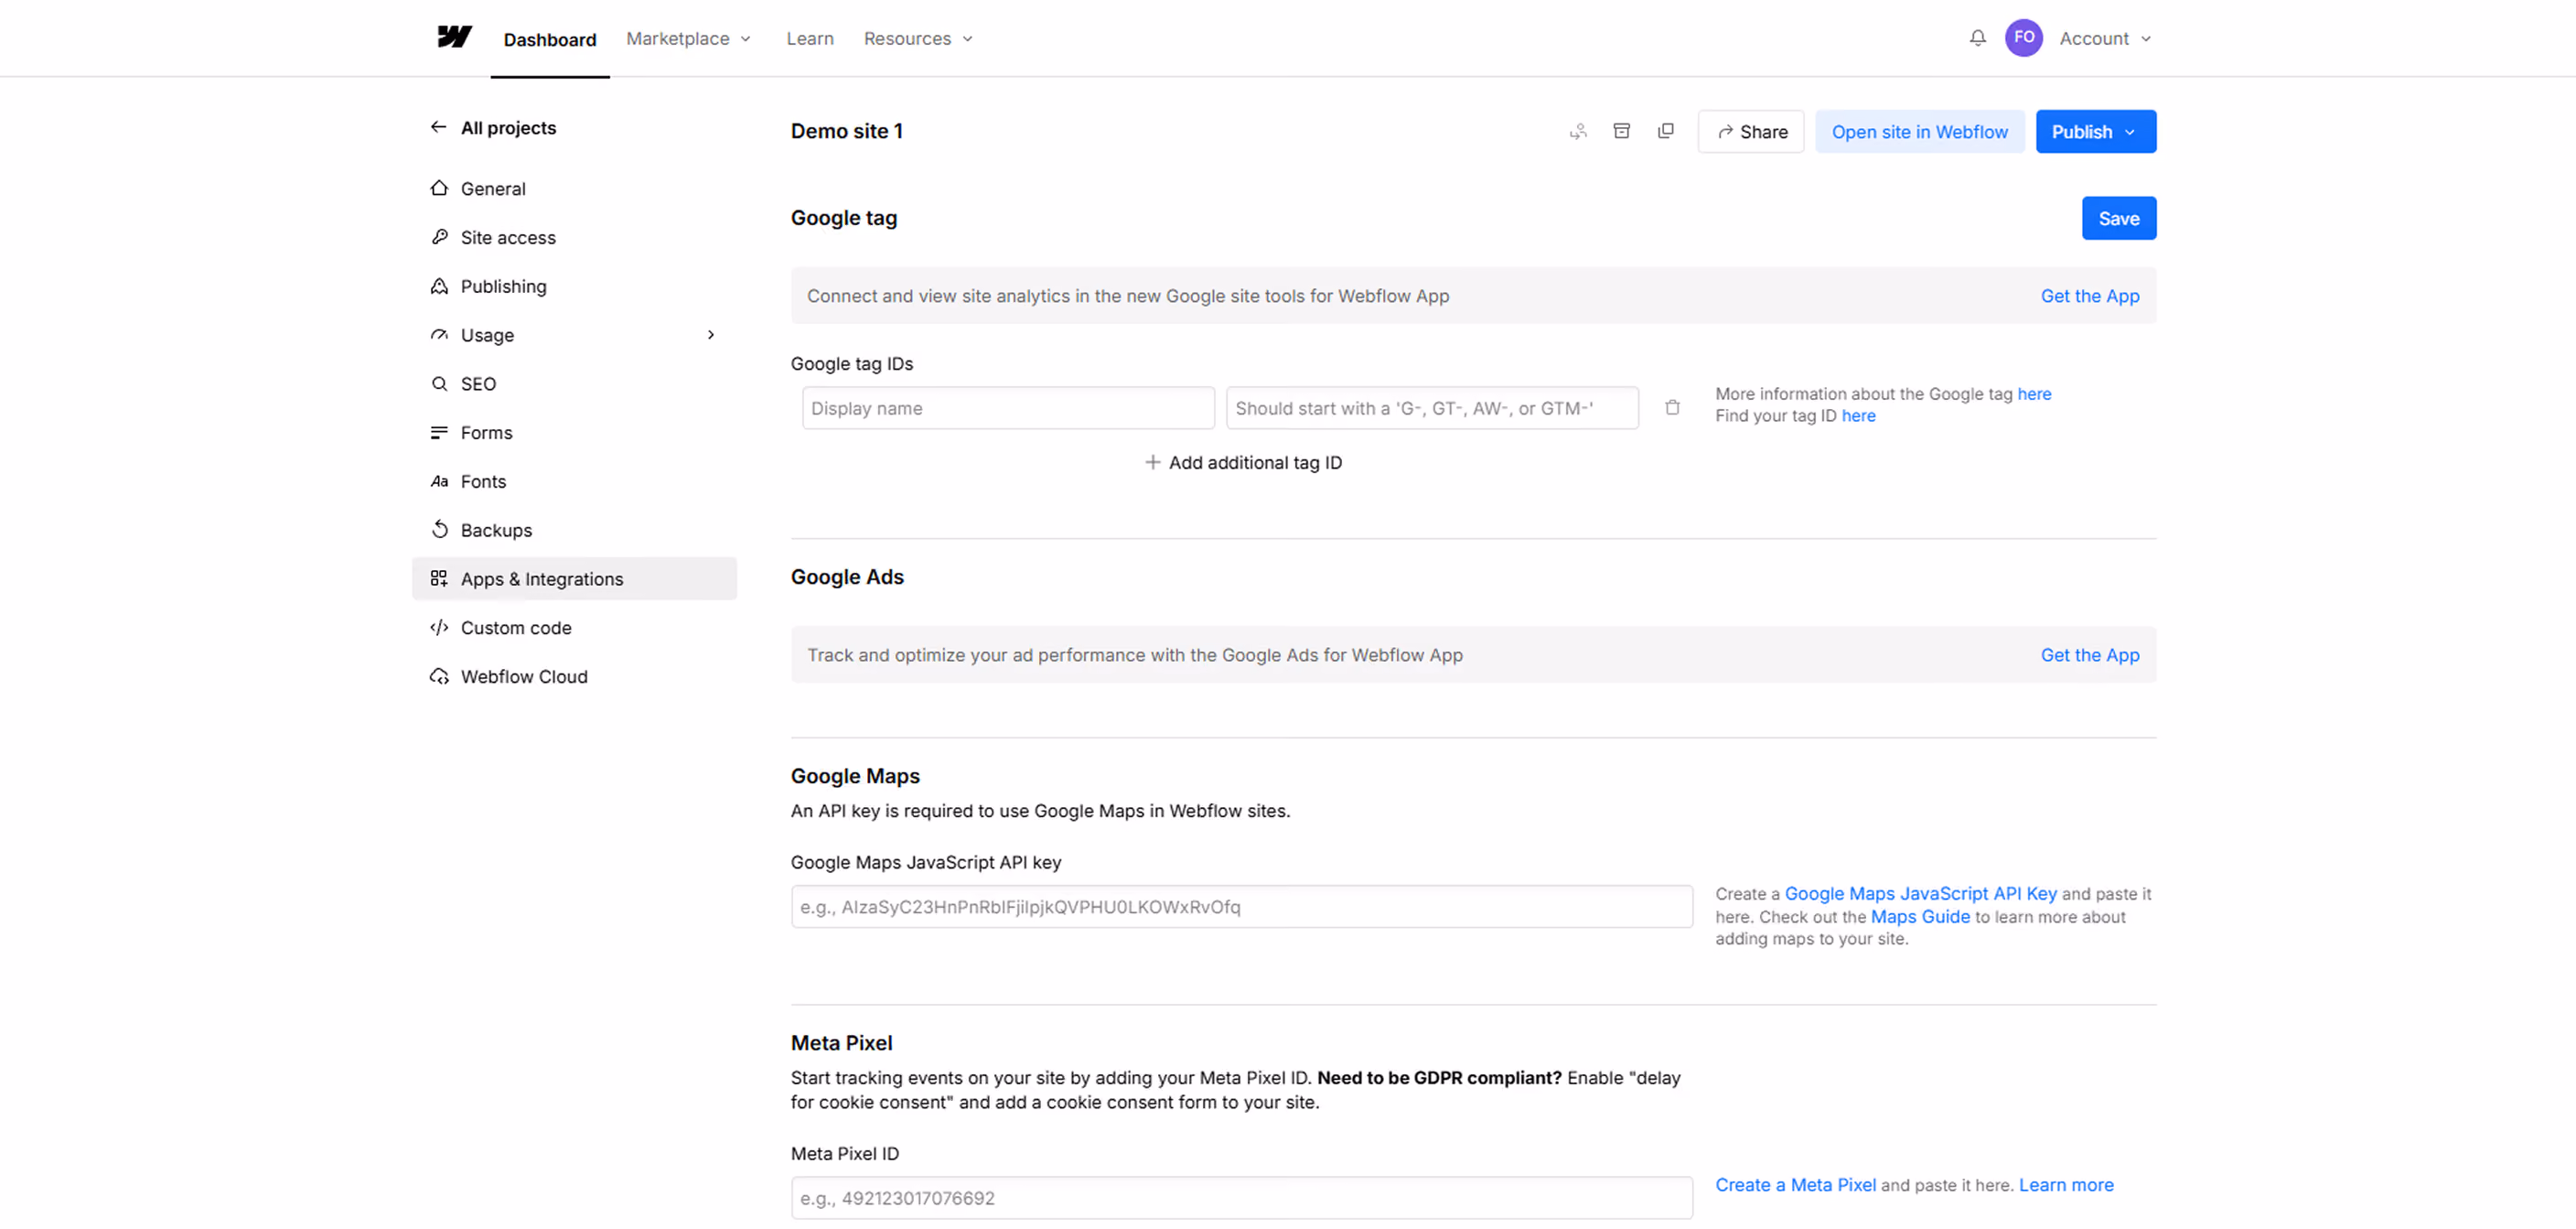Click the Webflow logo icon
This screenshot has height=1229, width=2576.
[455, 37]
